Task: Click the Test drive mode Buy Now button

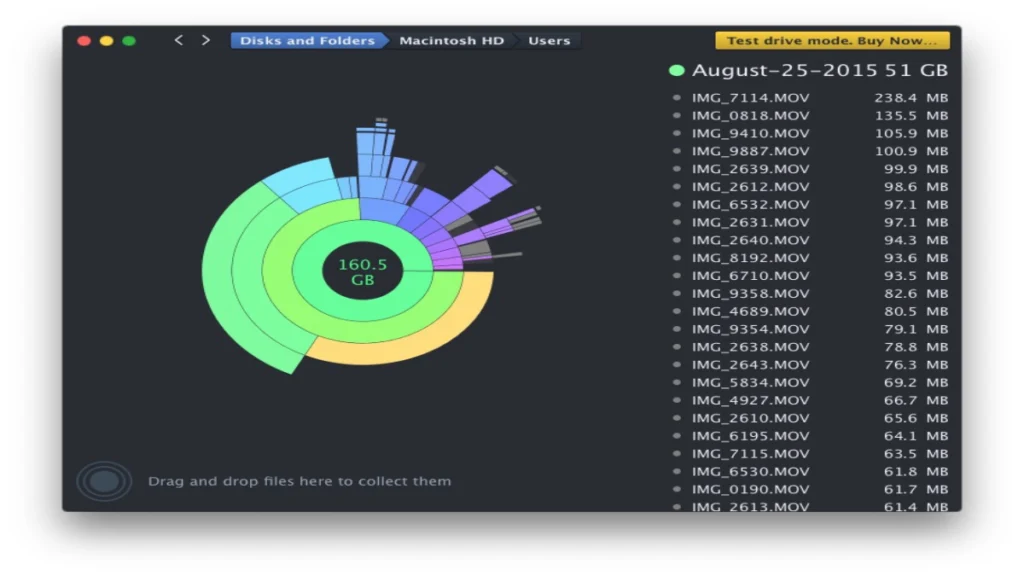Action: coord(834,40)
